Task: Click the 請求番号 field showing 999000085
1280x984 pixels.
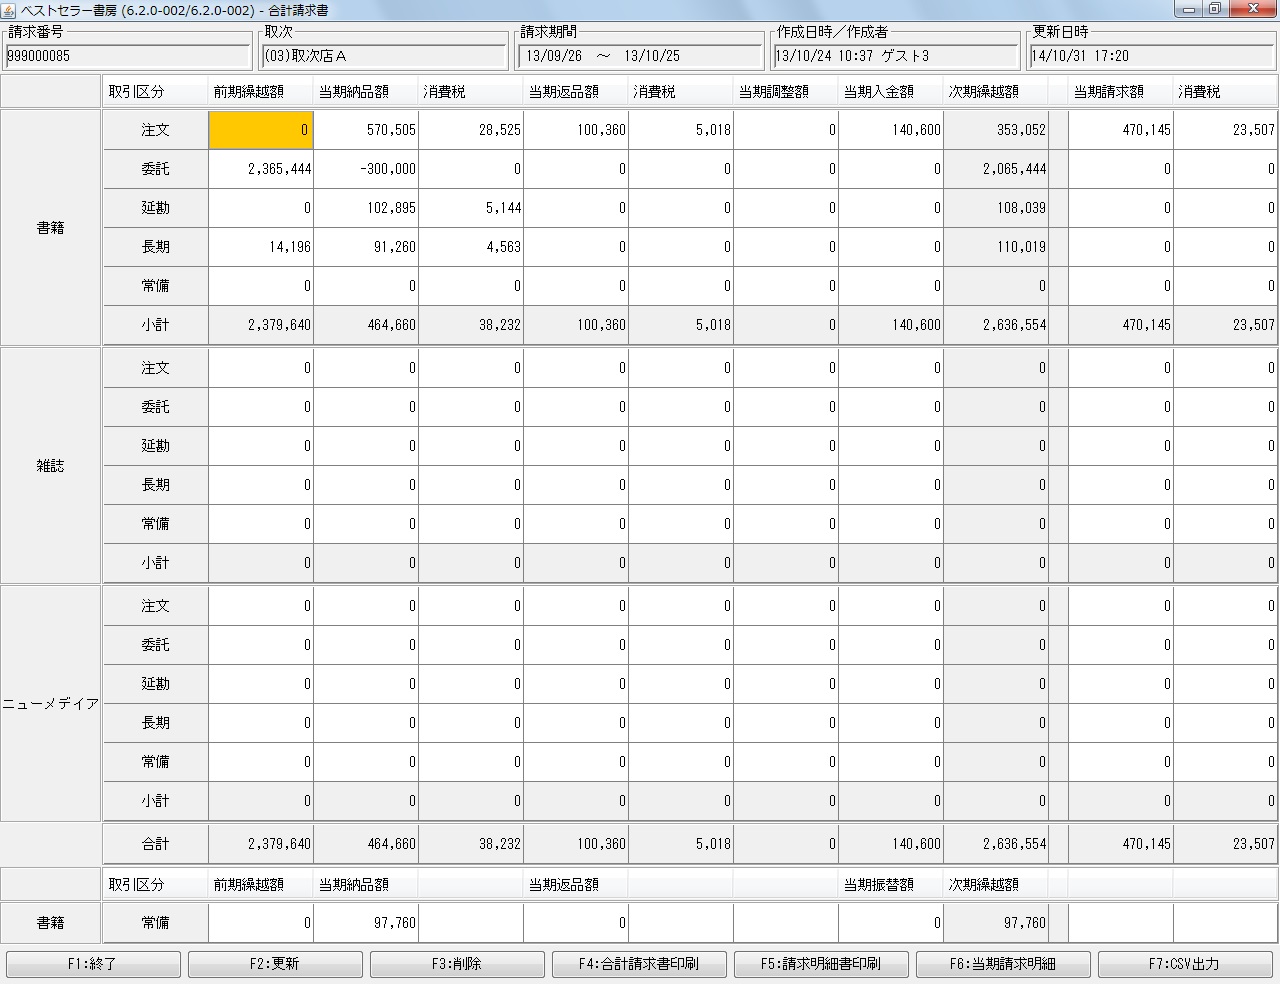Action: click(128, 56)
